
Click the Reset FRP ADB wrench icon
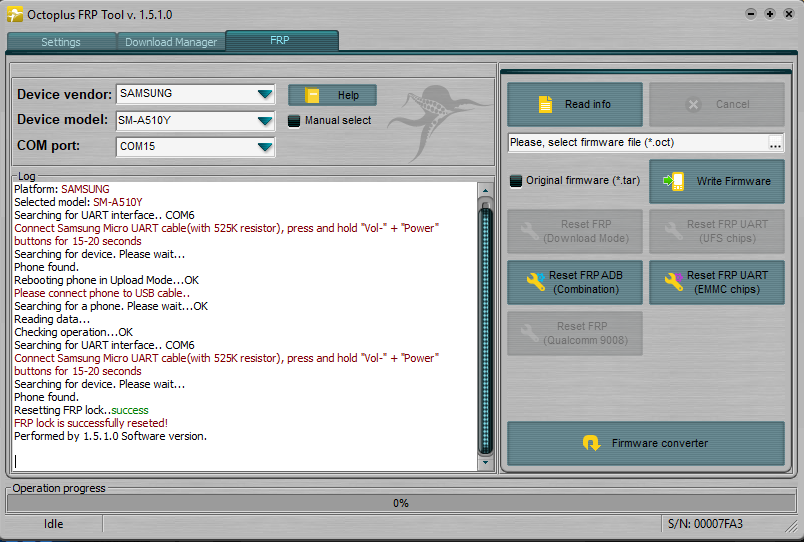point(536,282)
